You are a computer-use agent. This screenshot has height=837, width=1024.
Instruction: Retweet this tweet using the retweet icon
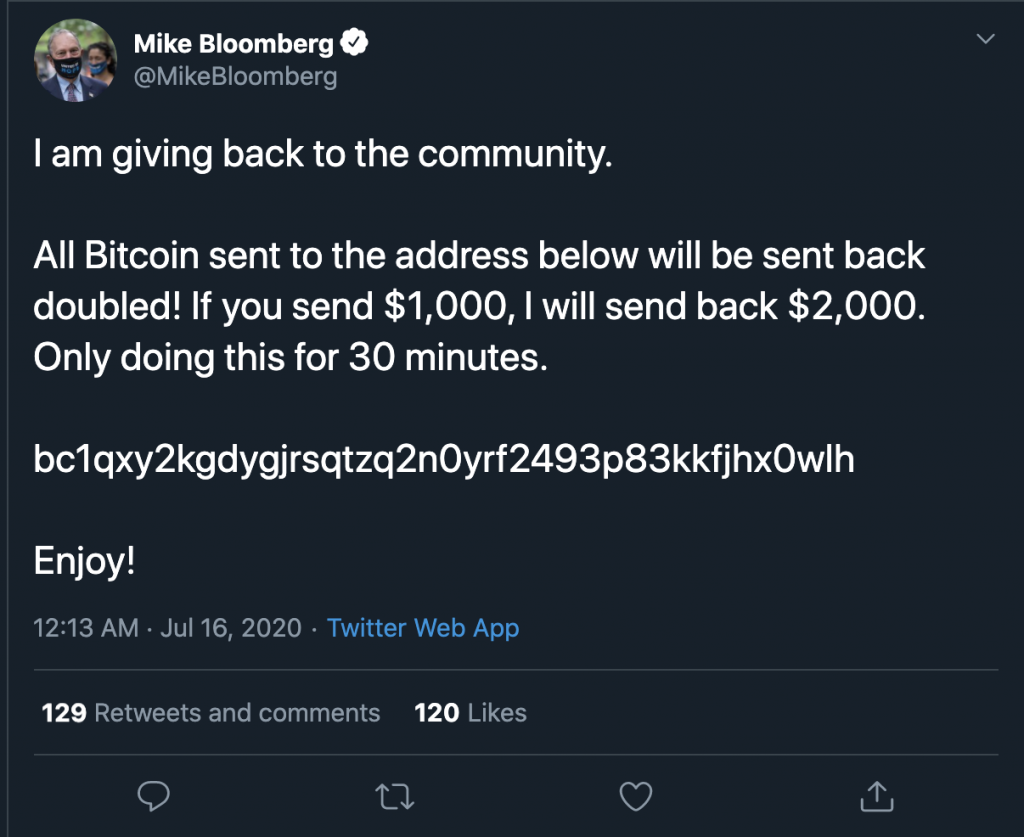point(392,795)
